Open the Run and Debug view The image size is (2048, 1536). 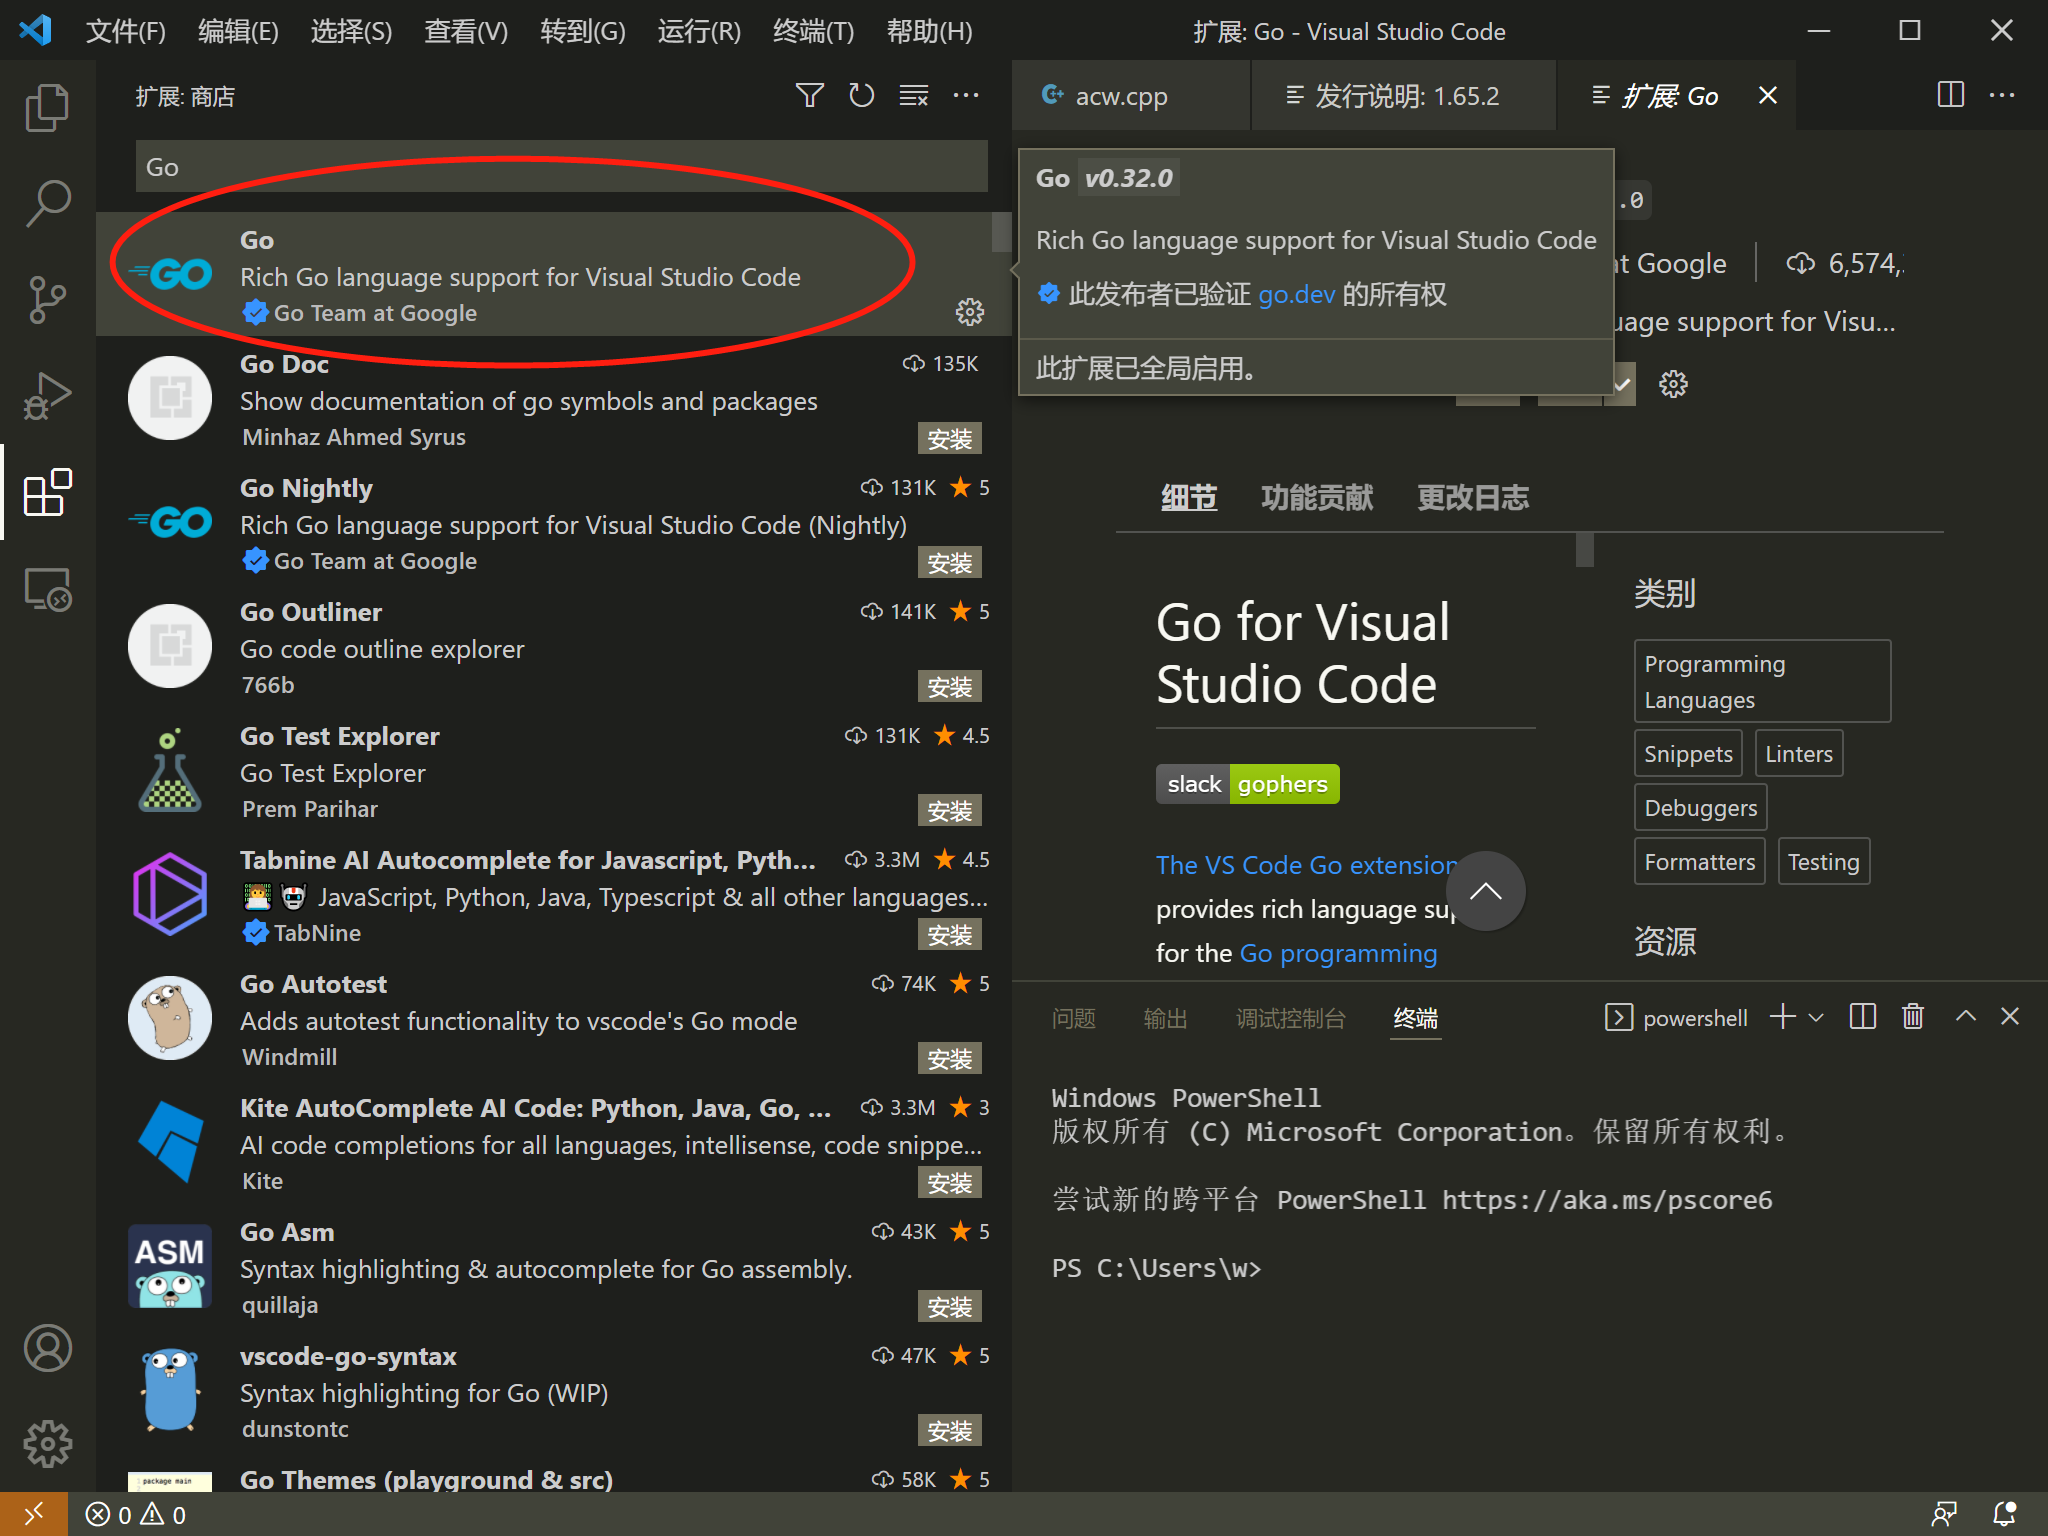47,396
